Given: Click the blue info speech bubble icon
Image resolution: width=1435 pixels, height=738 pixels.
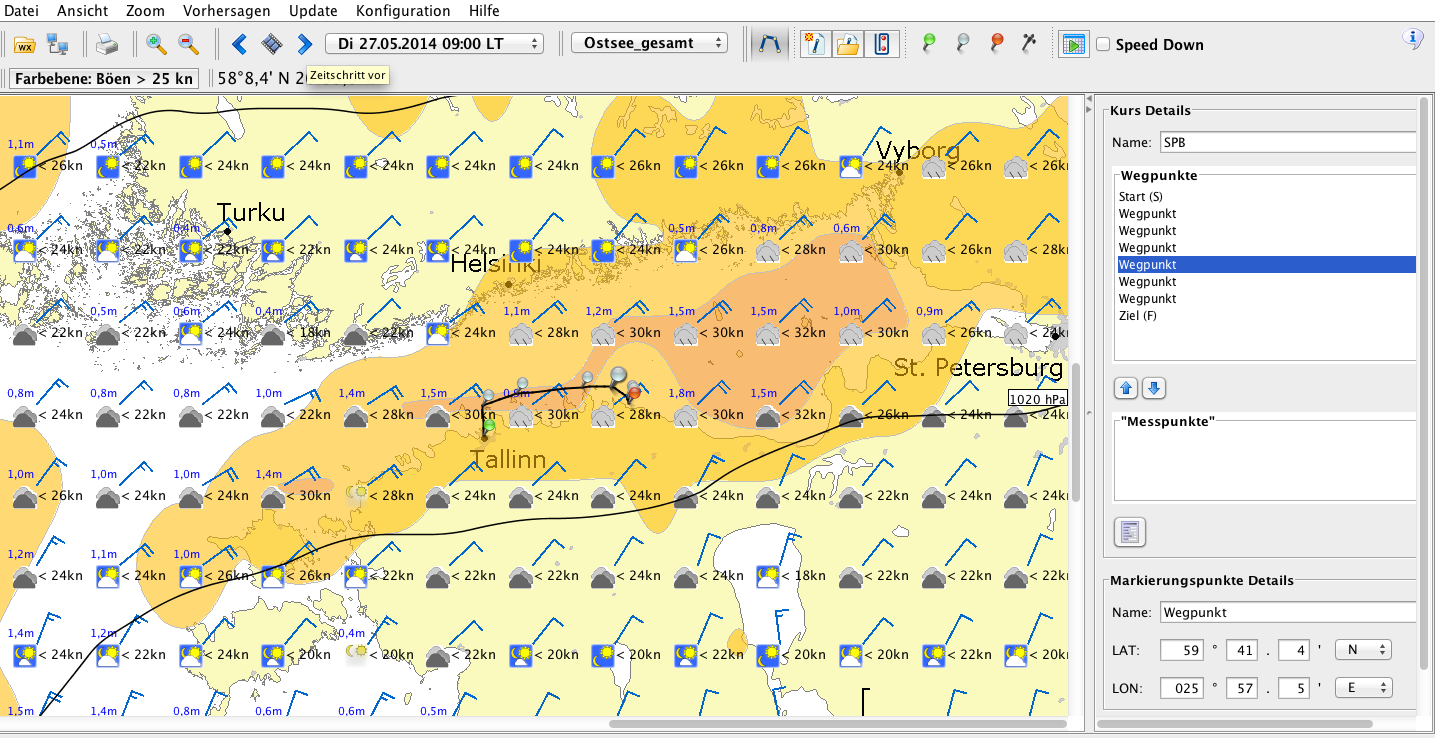Looking at the screenshot, I should tap(1413, 39).
